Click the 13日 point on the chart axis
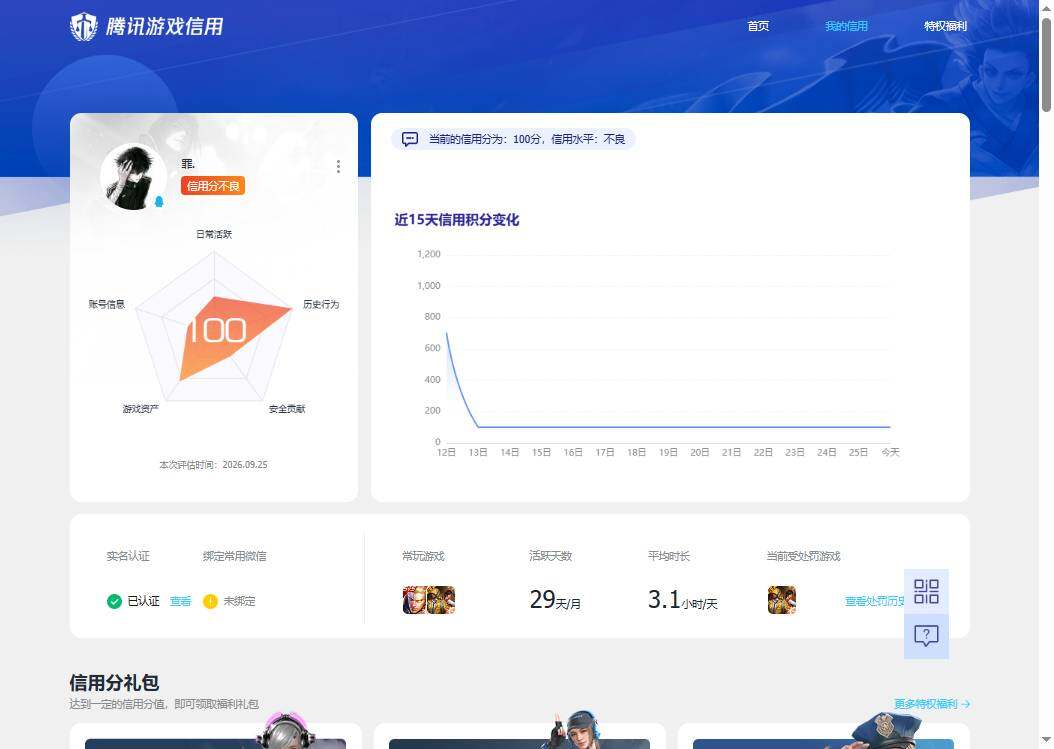This screenshot has width=1054, height=749. click(478, 452)
